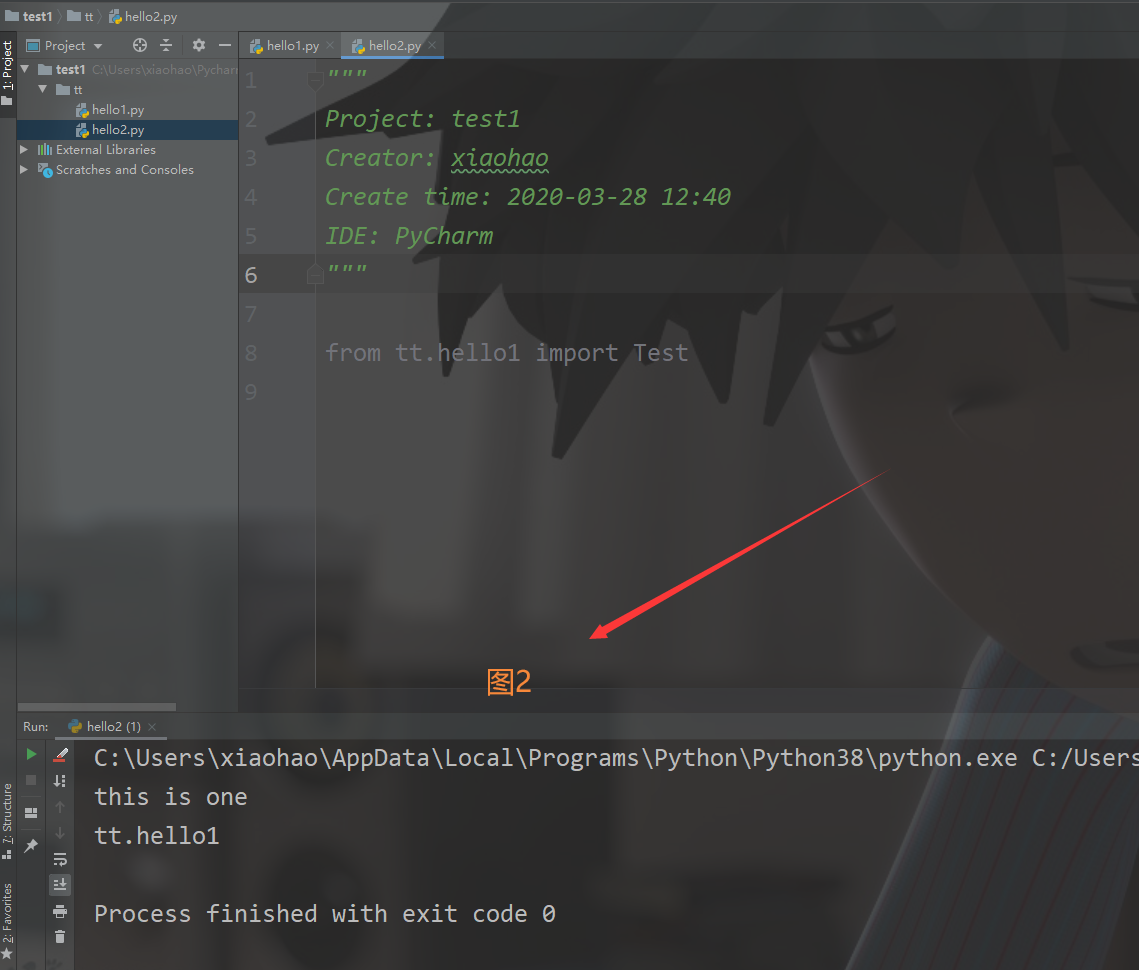
Task: Open Project panel settings with the gear icon
Action: 197,45
